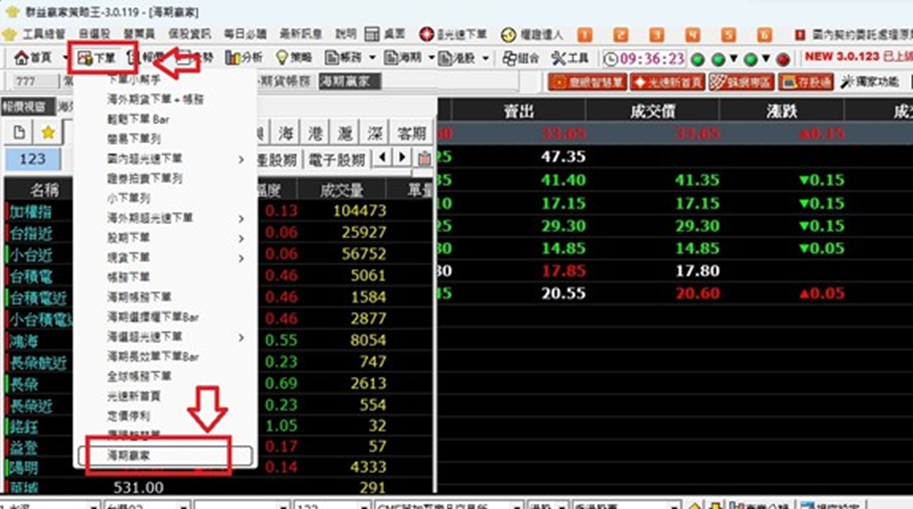Image resolution: width=913 pixels, height=509 pixels.
Task: Select the 滬 market tab
Action: coord(345,133)
